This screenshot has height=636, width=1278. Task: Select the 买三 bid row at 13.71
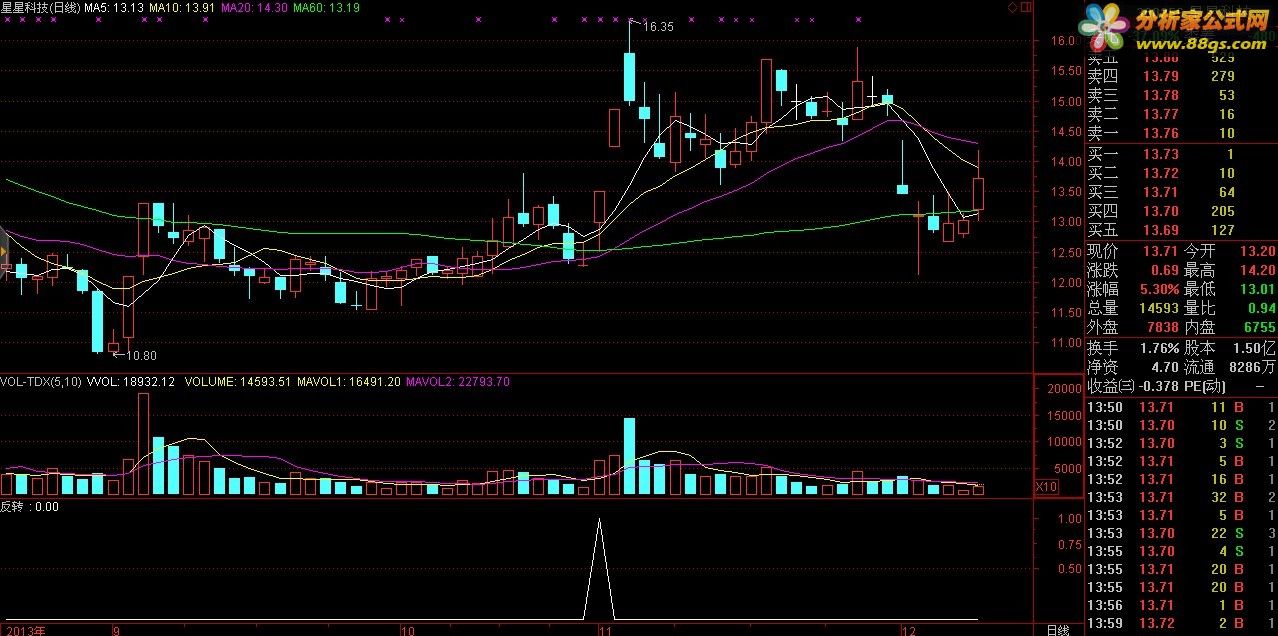coord(1181,192)
